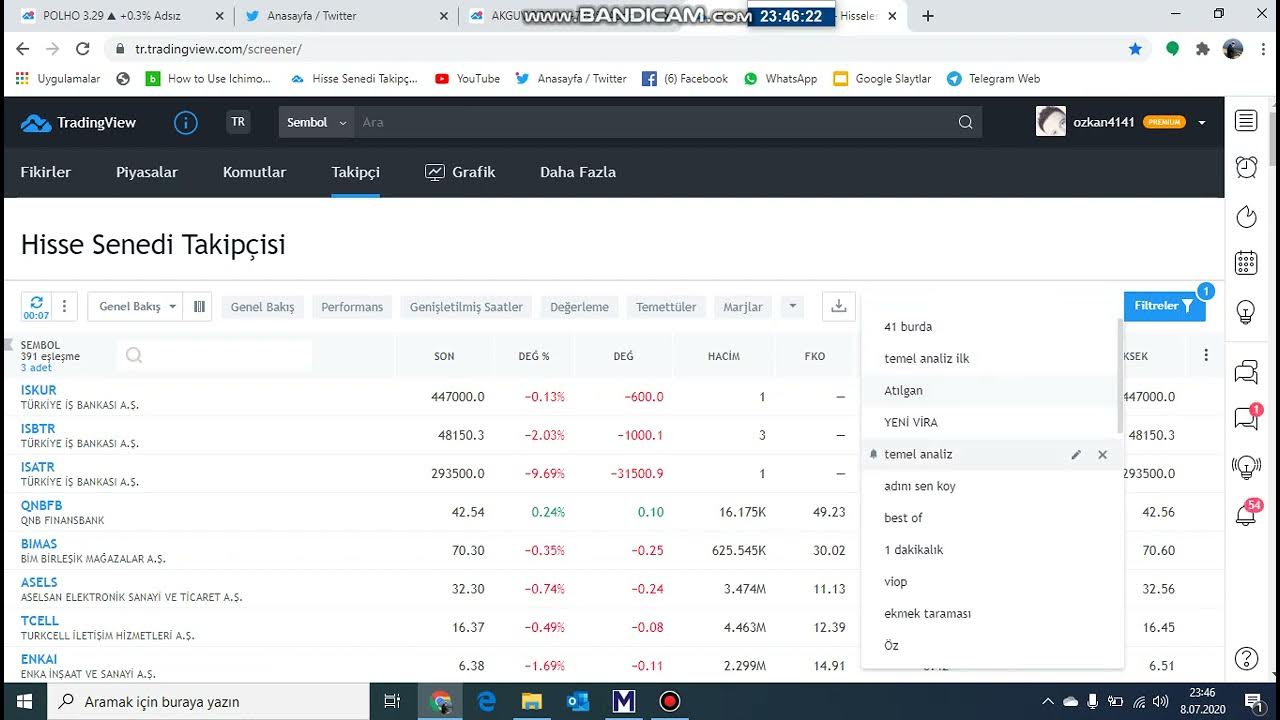The image size is (1280, 720).
Task: Select the 'Atılgan' saved filter
Action: click(990, 390)
